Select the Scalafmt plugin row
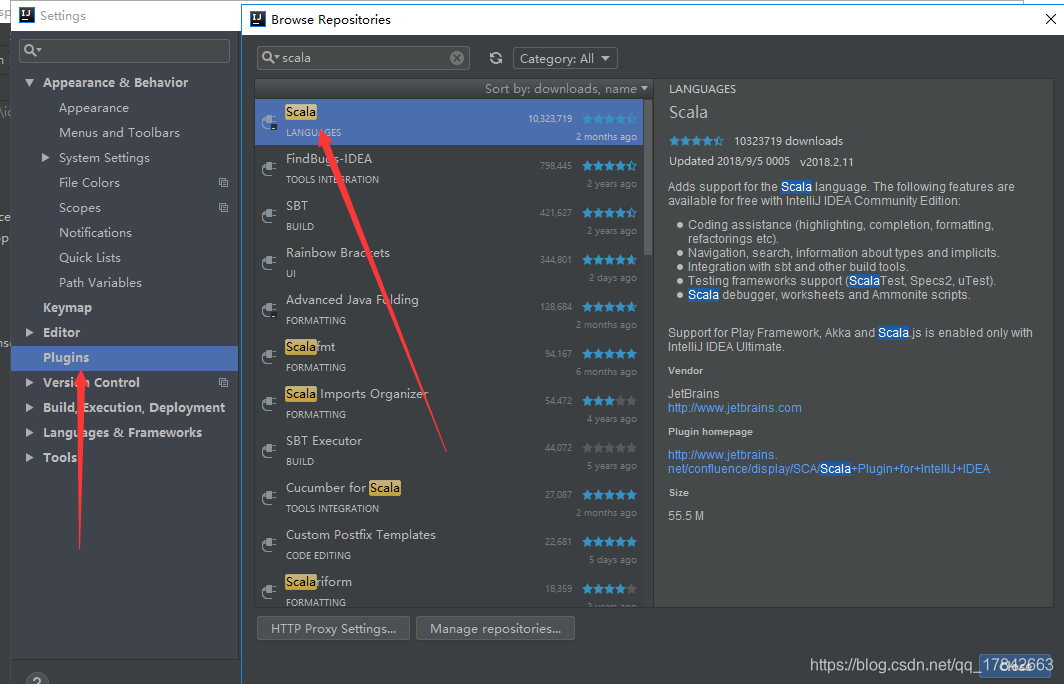 click(x=449, y=357)
